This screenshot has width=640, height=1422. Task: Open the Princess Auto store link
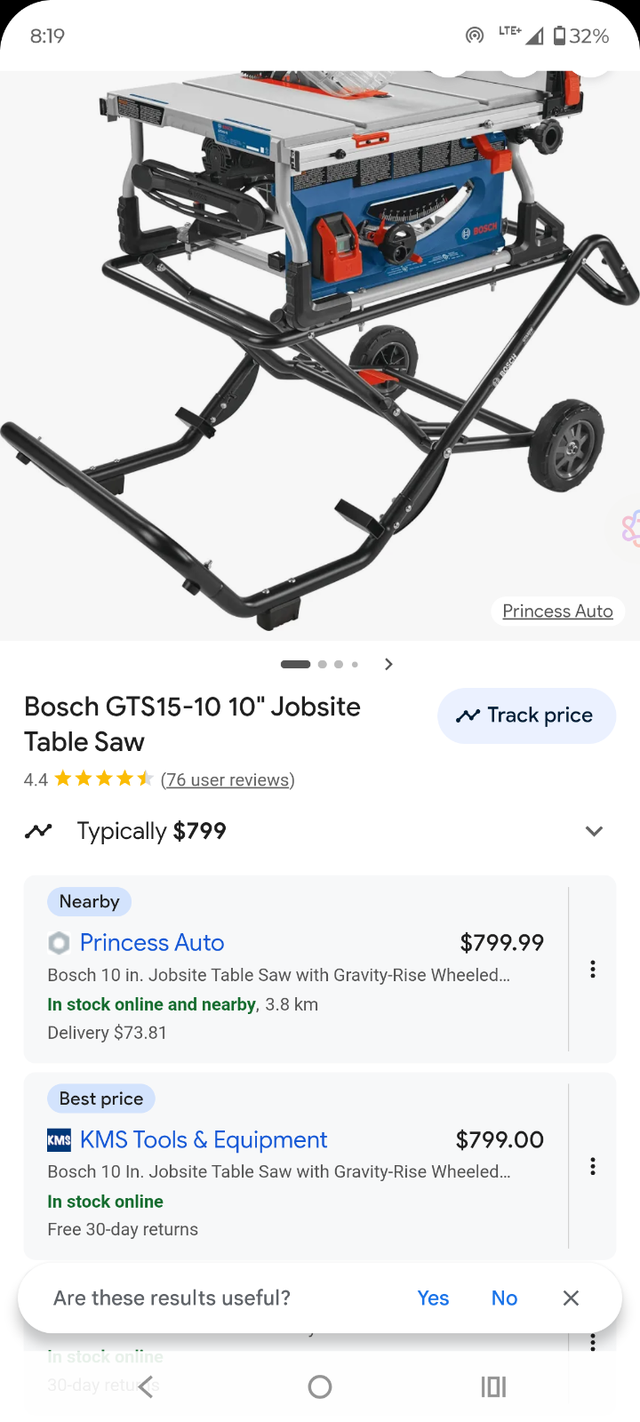152,942
